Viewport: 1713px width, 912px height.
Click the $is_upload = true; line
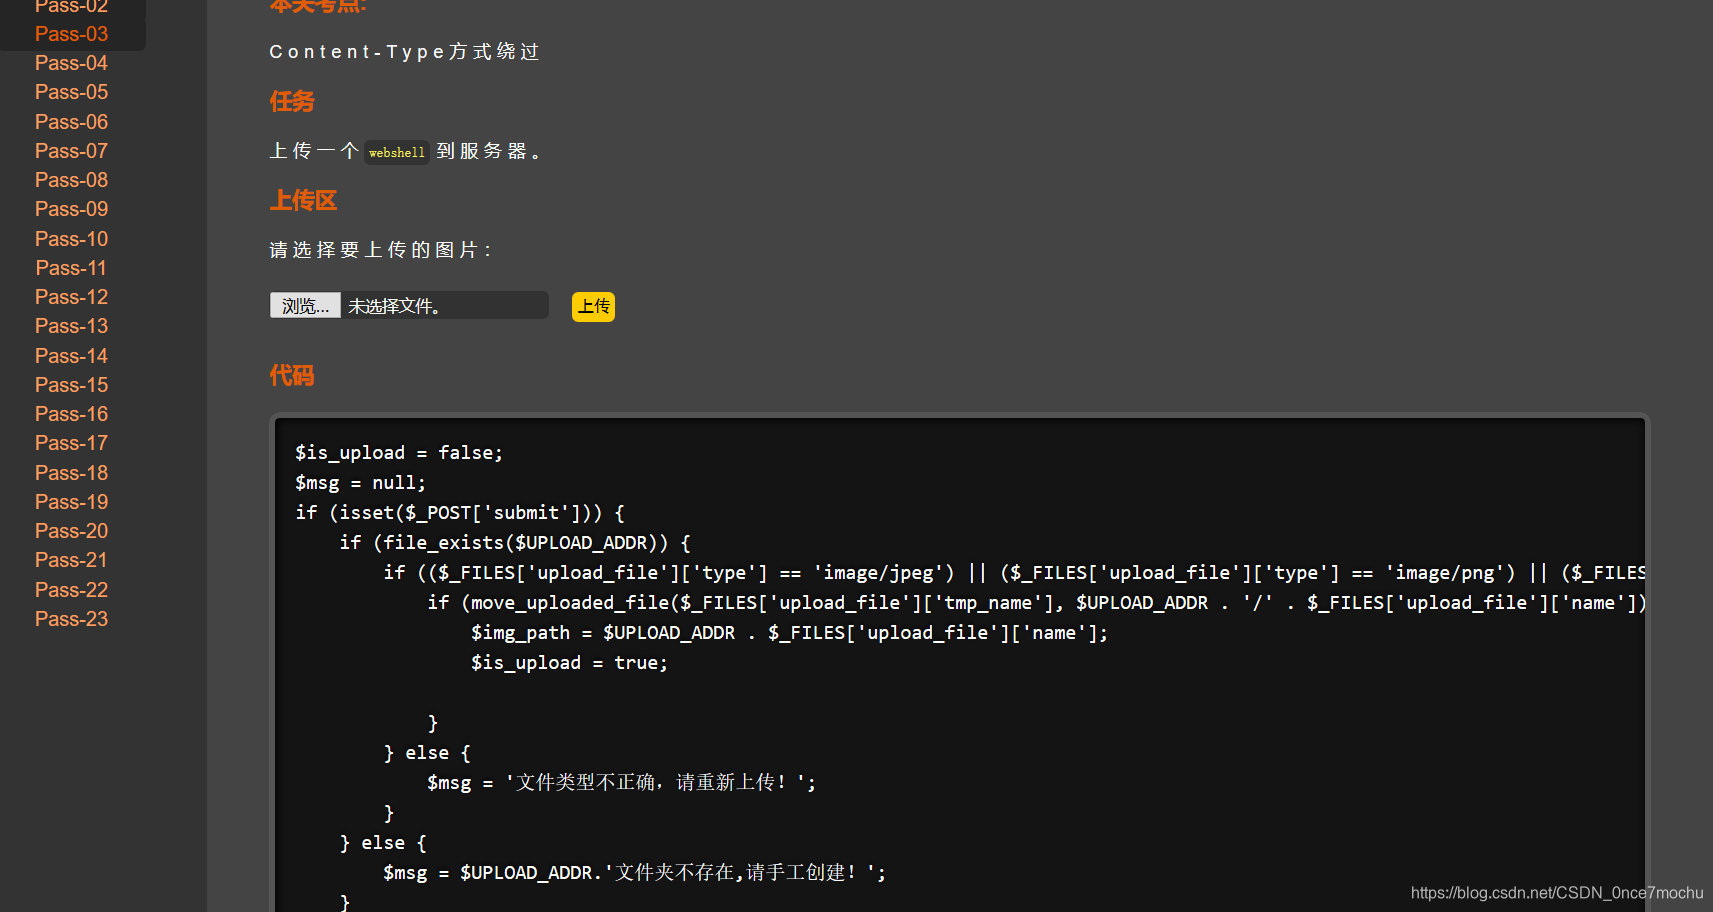point(569,663)
